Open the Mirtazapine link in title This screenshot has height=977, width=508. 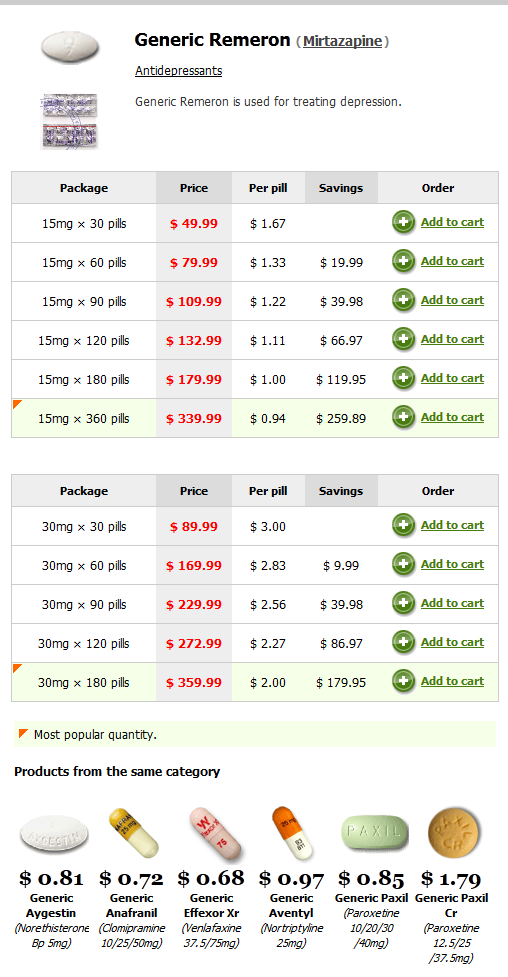coord(343,42)
